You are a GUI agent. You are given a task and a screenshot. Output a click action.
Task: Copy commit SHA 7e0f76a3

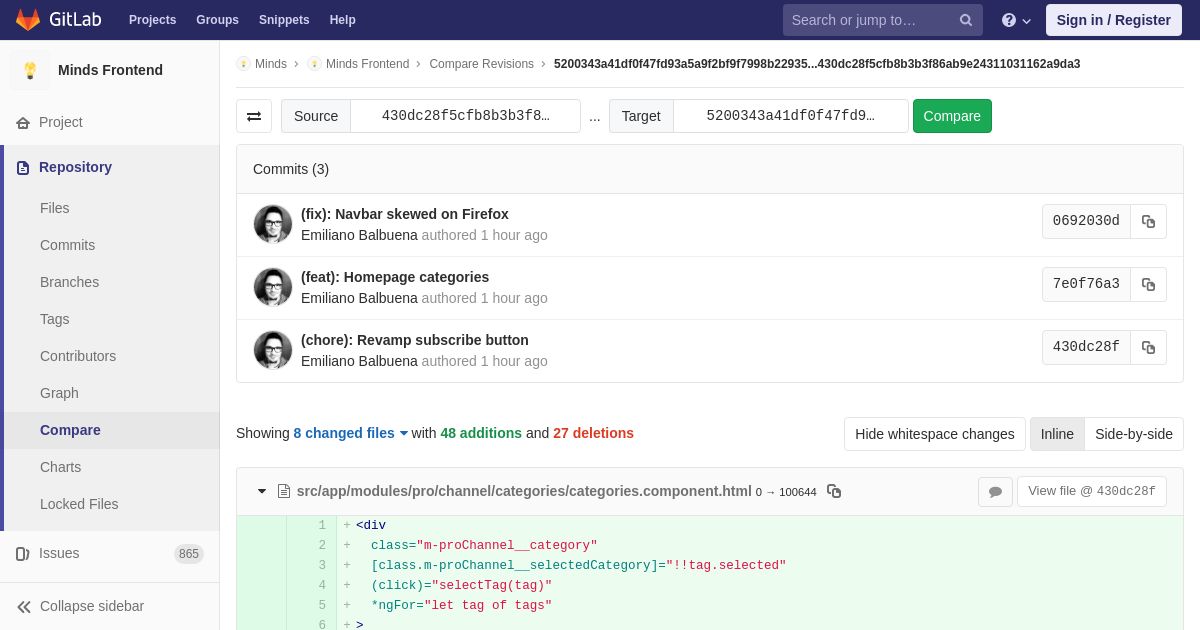(1148, 284)
